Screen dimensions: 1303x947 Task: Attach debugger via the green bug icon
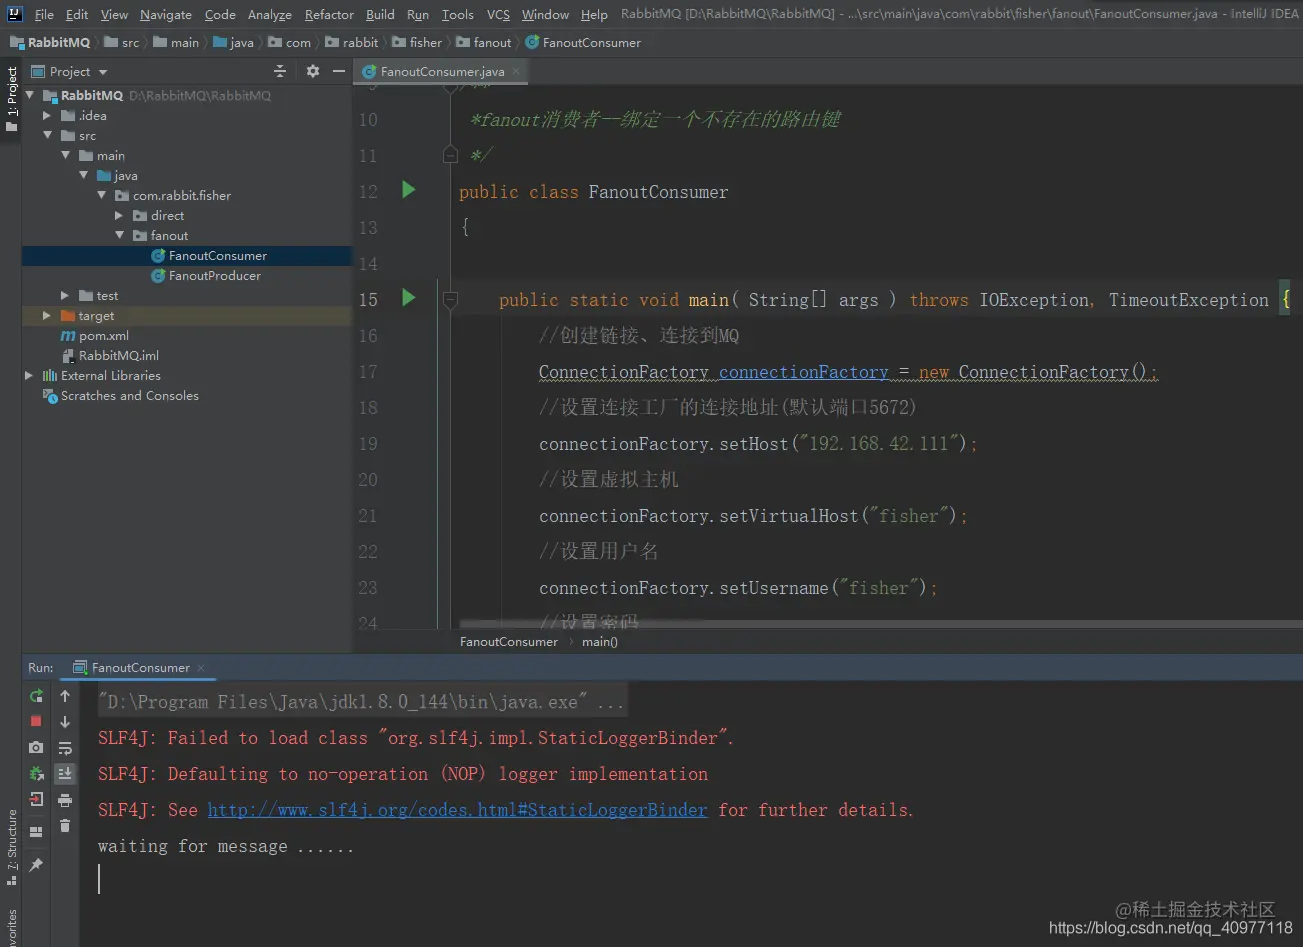36,773
